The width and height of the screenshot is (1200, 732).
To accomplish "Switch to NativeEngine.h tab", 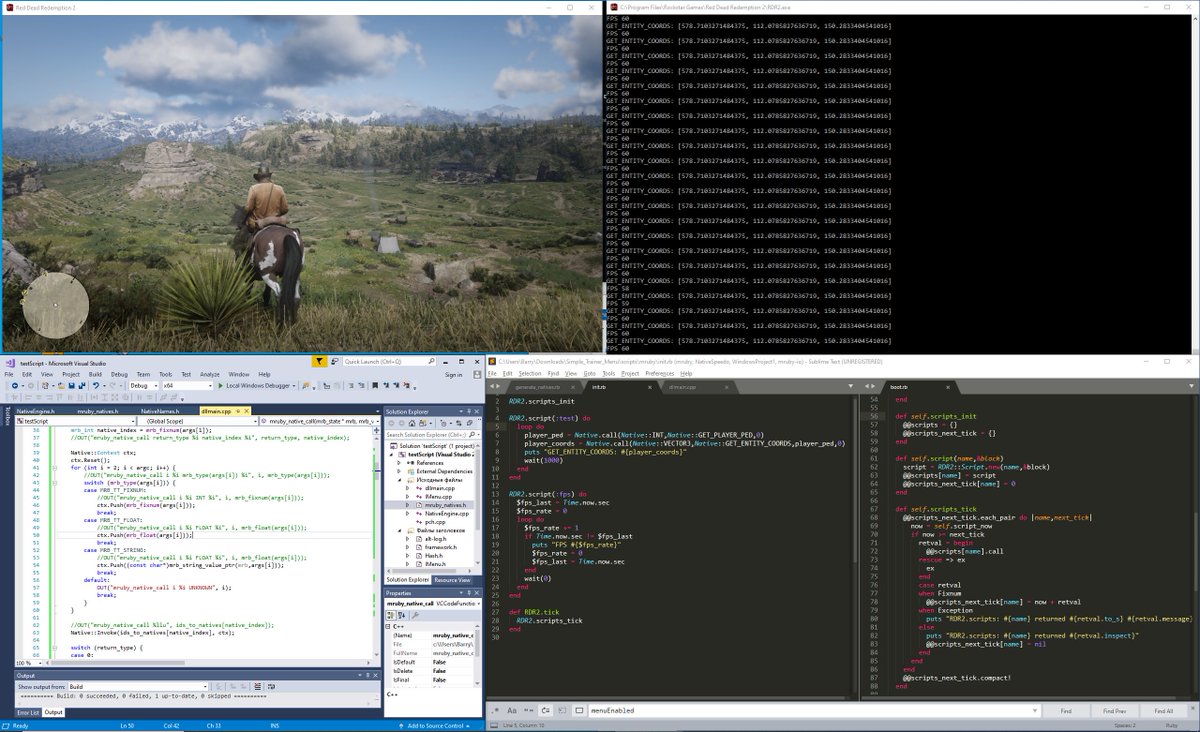I will pos(36,411).
